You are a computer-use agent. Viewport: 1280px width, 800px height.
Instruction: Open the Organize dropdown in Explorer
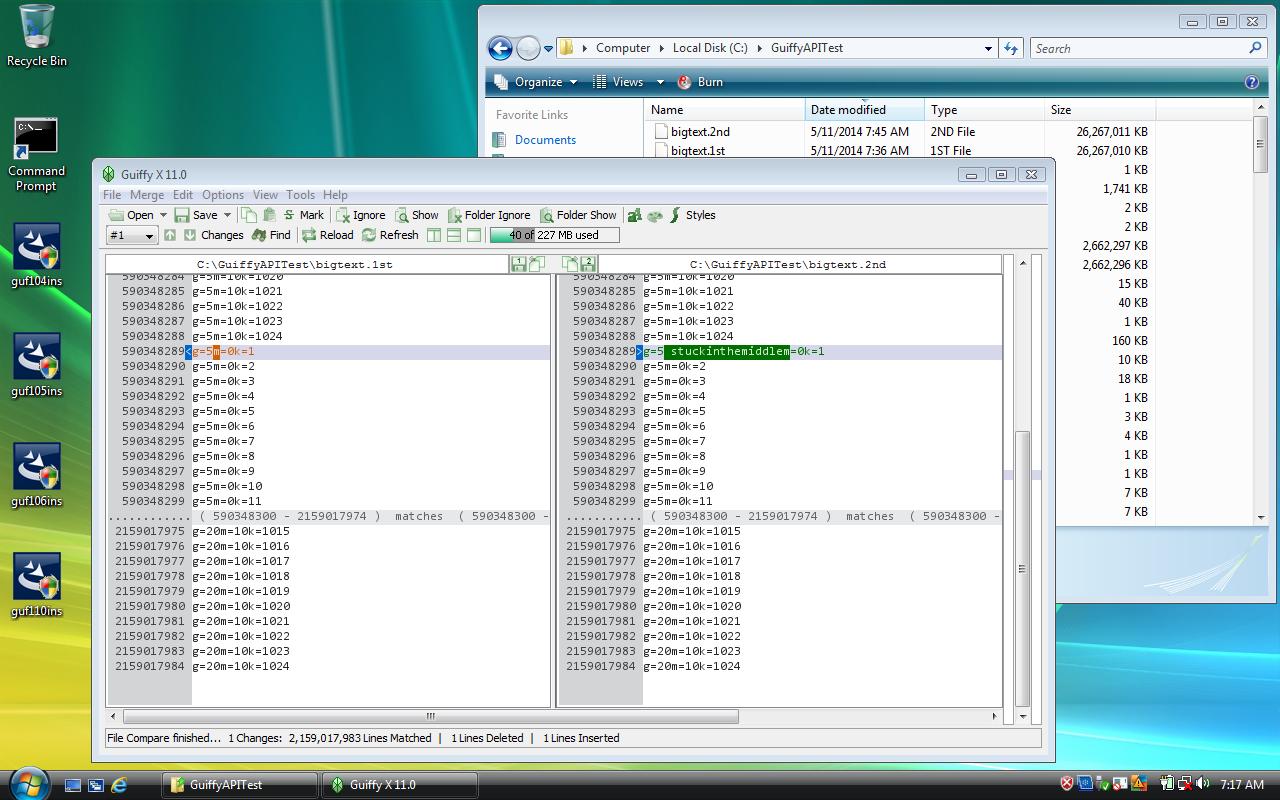click(x=535, y=82)
